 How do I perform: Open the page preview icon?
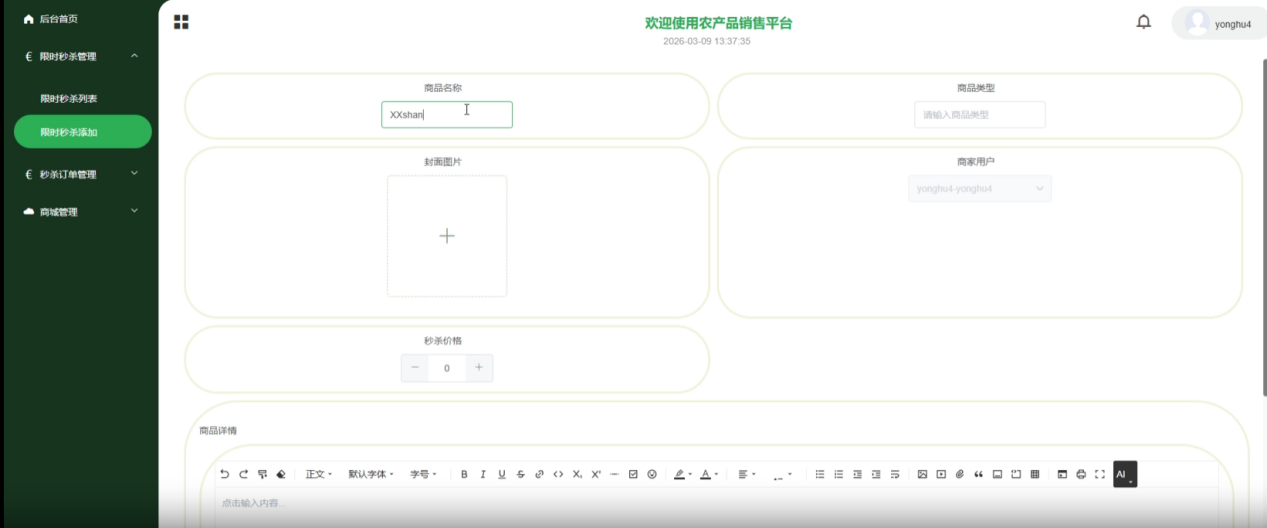pyautogui.click(x=1062, y=474)
